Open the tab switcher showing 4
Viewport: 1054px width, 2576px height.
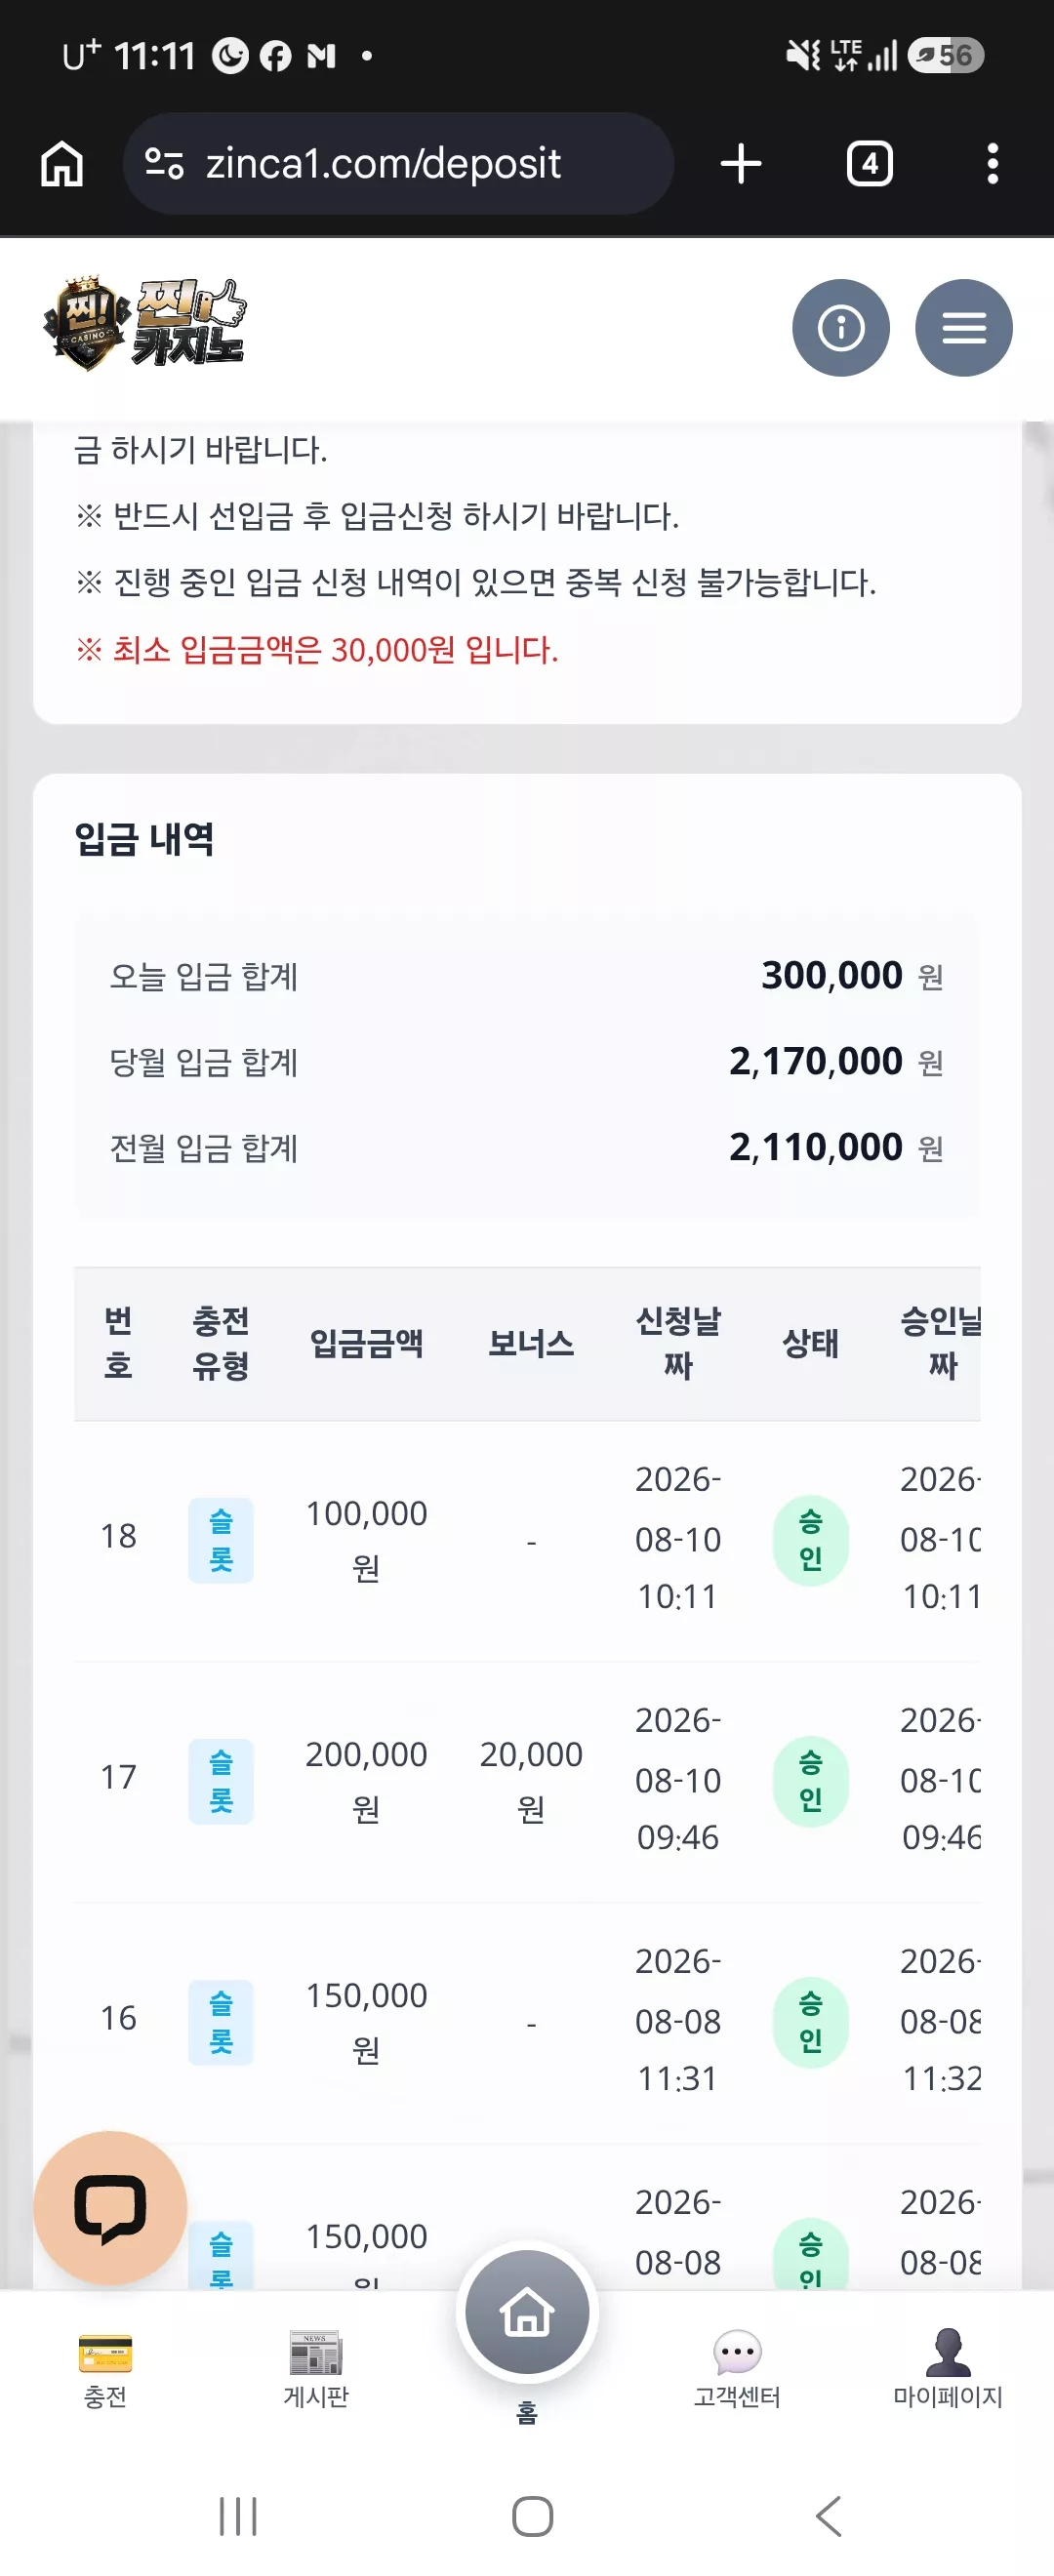pos(869,164)
